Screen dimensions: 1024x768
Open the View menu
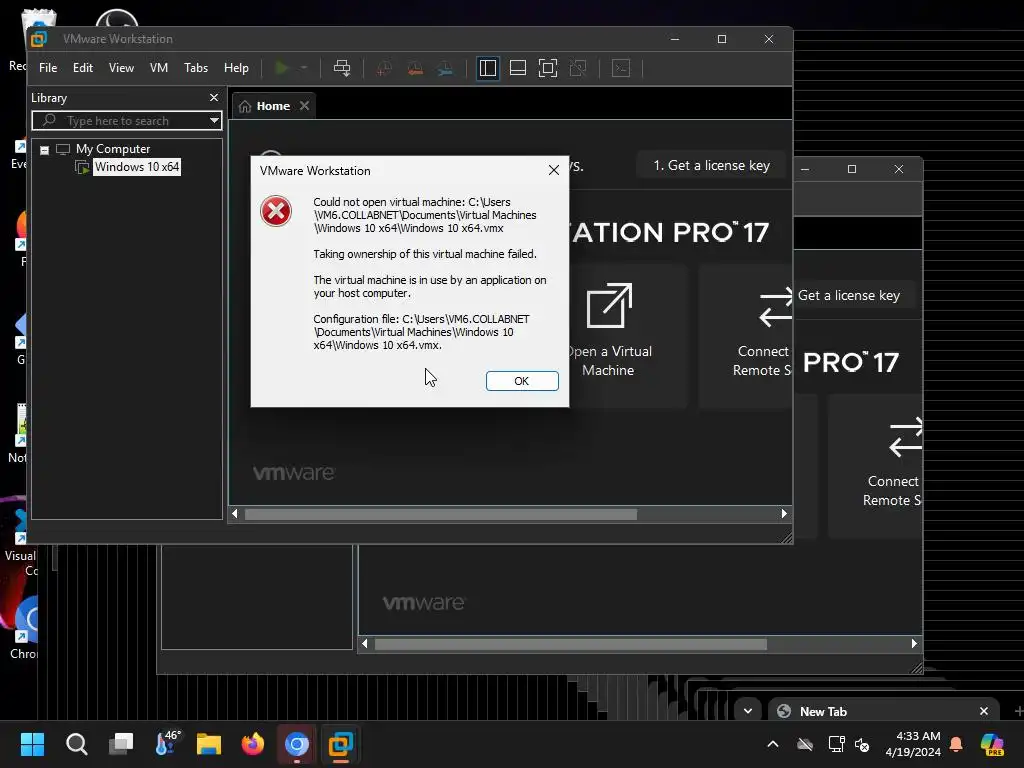(x=121, y=68)
